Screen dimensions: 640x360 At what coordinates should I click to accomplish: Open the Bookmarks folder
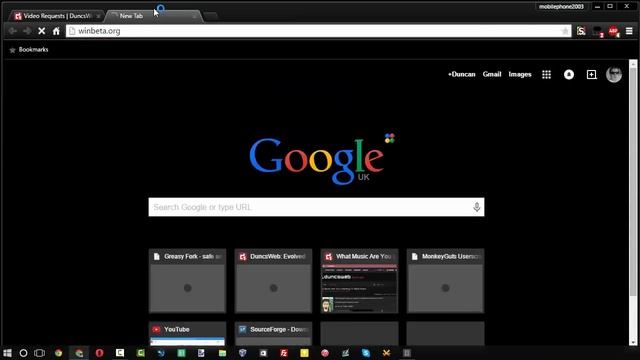(x=29, y=49)
